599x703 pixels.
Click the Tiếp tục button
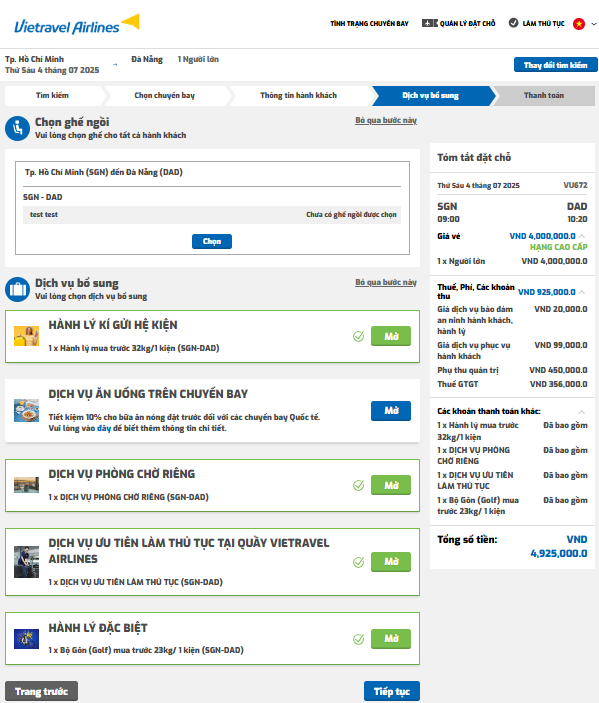click(392, 691)
